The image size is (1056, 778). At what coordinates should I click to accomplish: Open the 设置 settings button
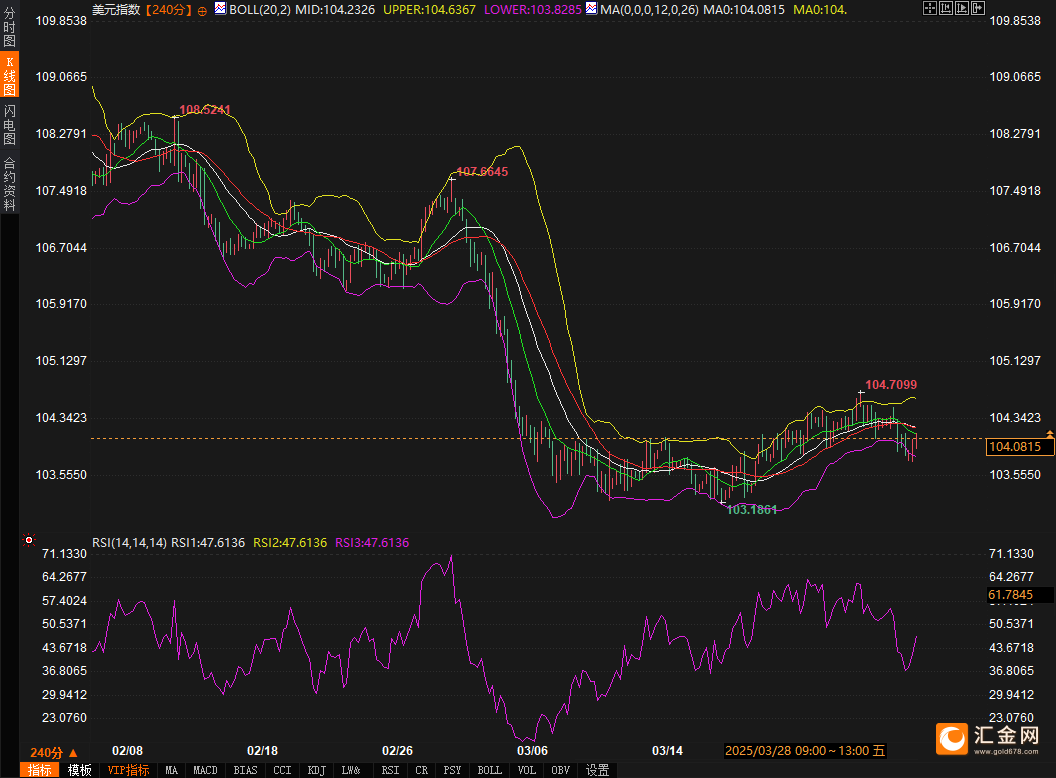click(597, 770)
